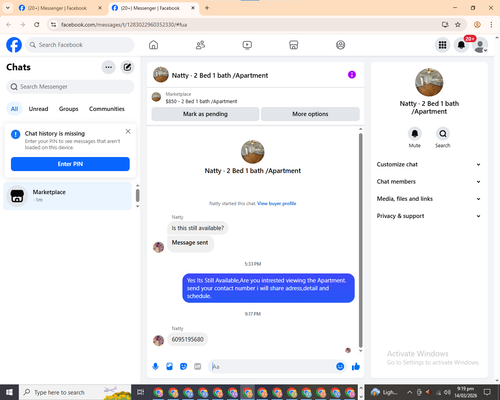
Task: Click the Windows taskbar search box
Action: [x=75, y=392]
